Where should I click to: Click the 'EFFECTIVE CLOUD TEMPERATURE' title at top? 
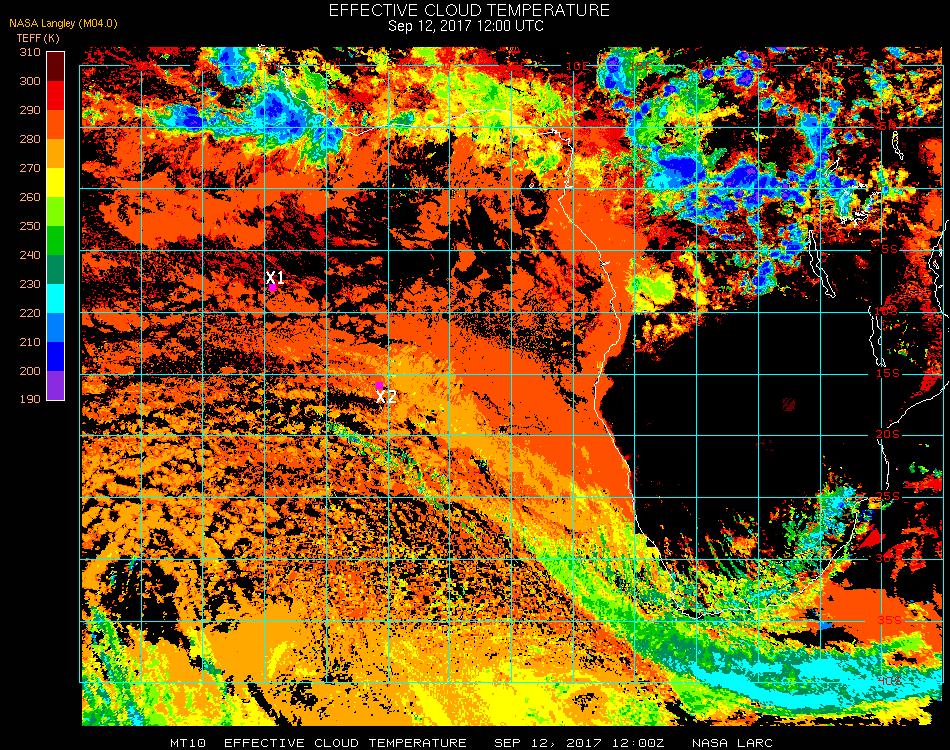pyautogui.click(x=469, y=10)
